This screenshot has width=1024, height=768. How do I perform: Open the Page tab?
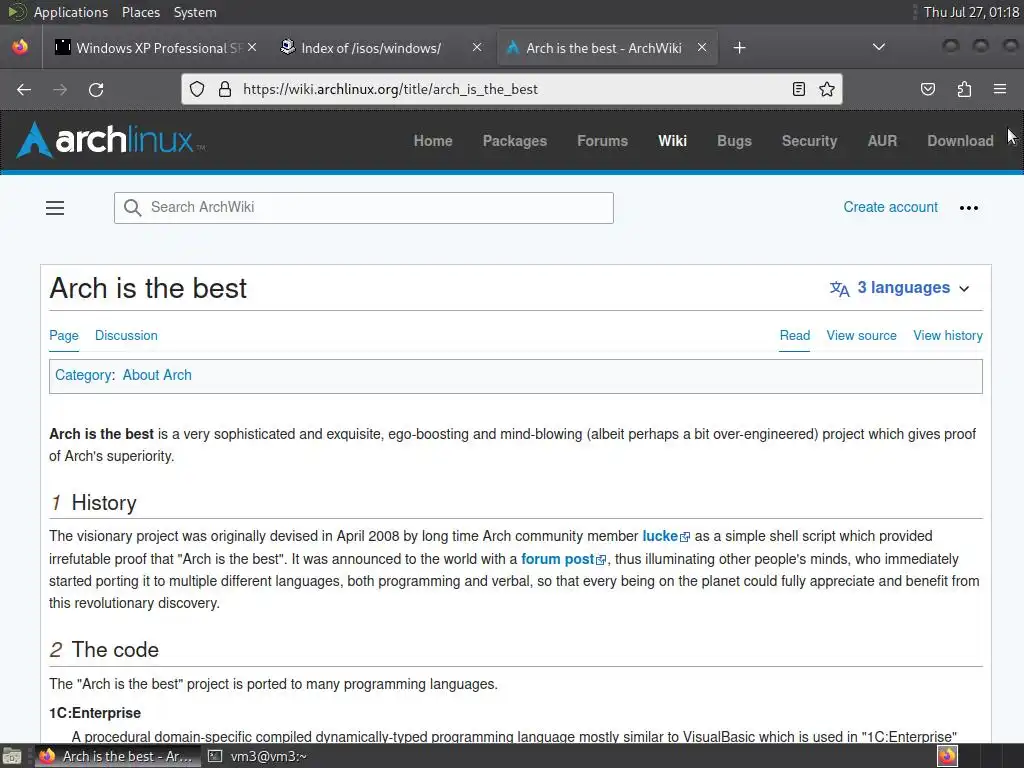pos(64,336)
